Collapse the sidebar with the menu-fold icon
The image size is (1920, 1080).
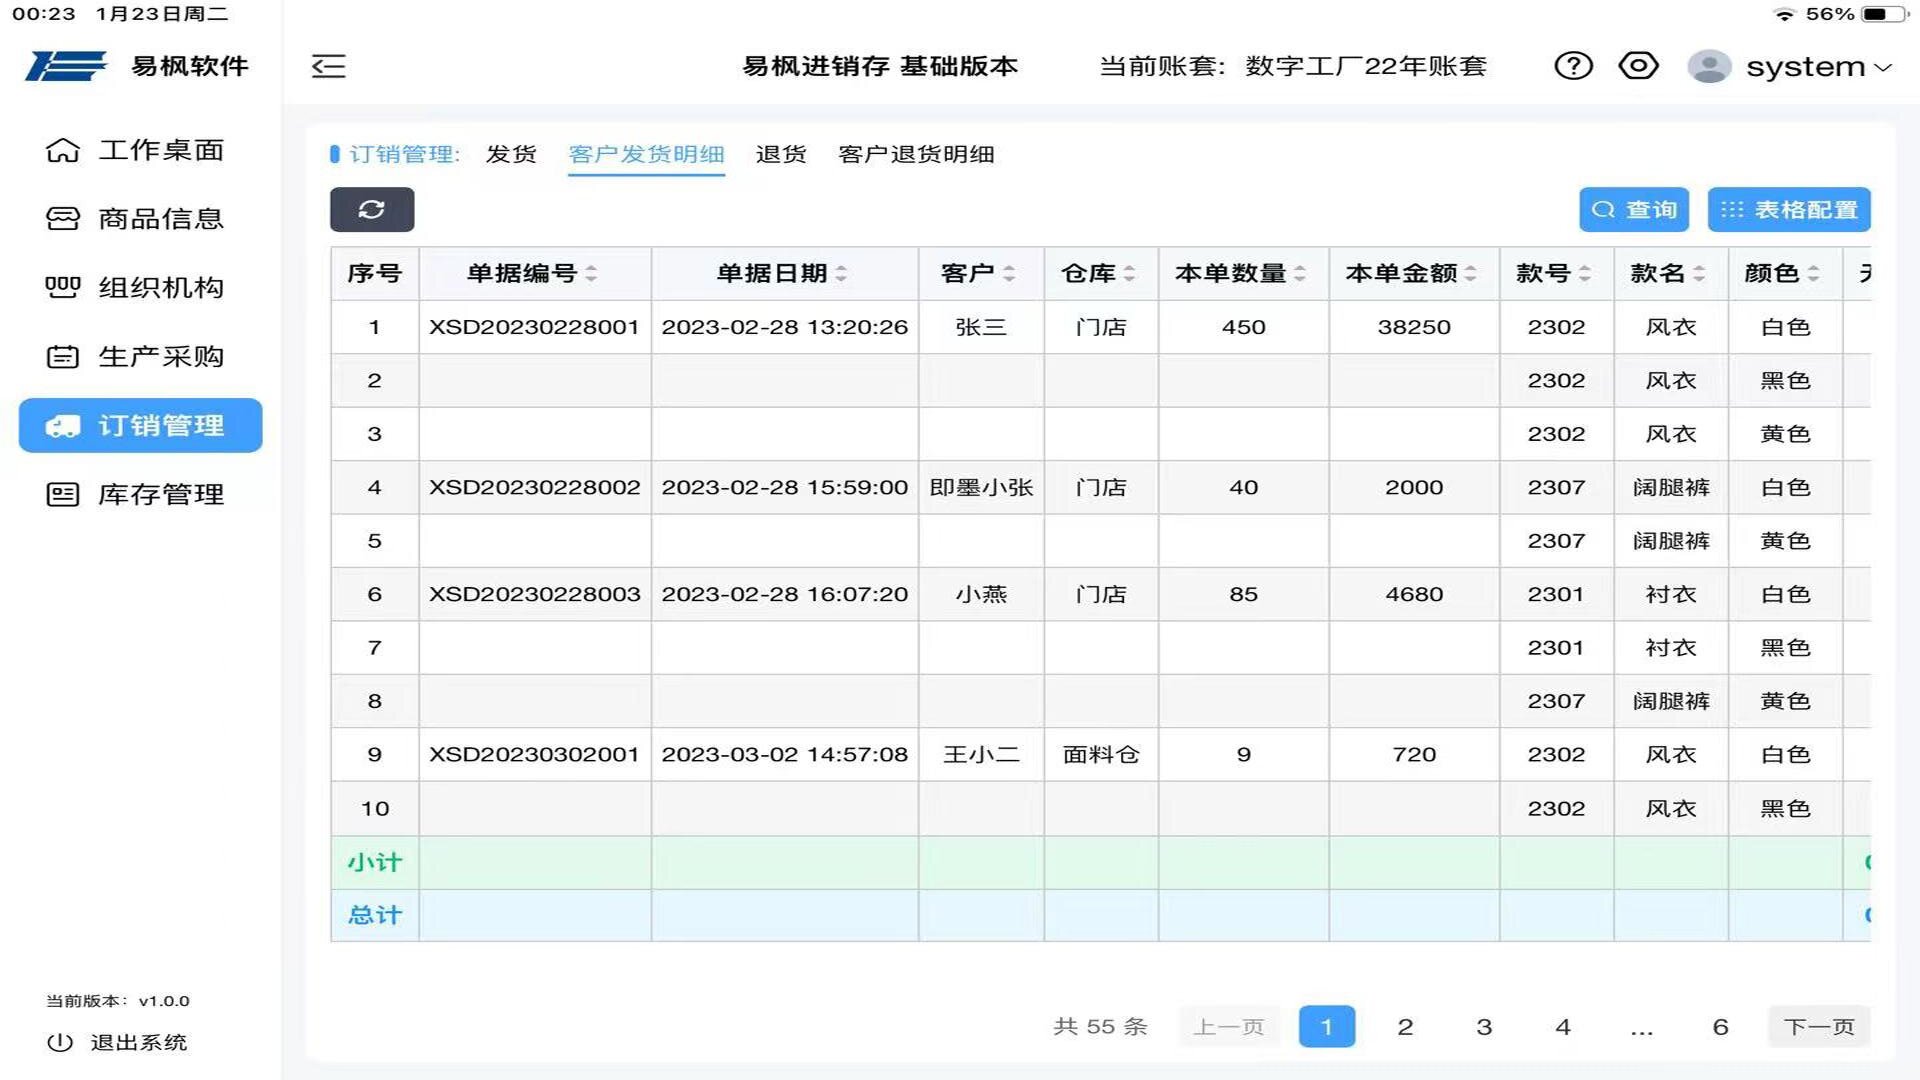tap(328, 66)
